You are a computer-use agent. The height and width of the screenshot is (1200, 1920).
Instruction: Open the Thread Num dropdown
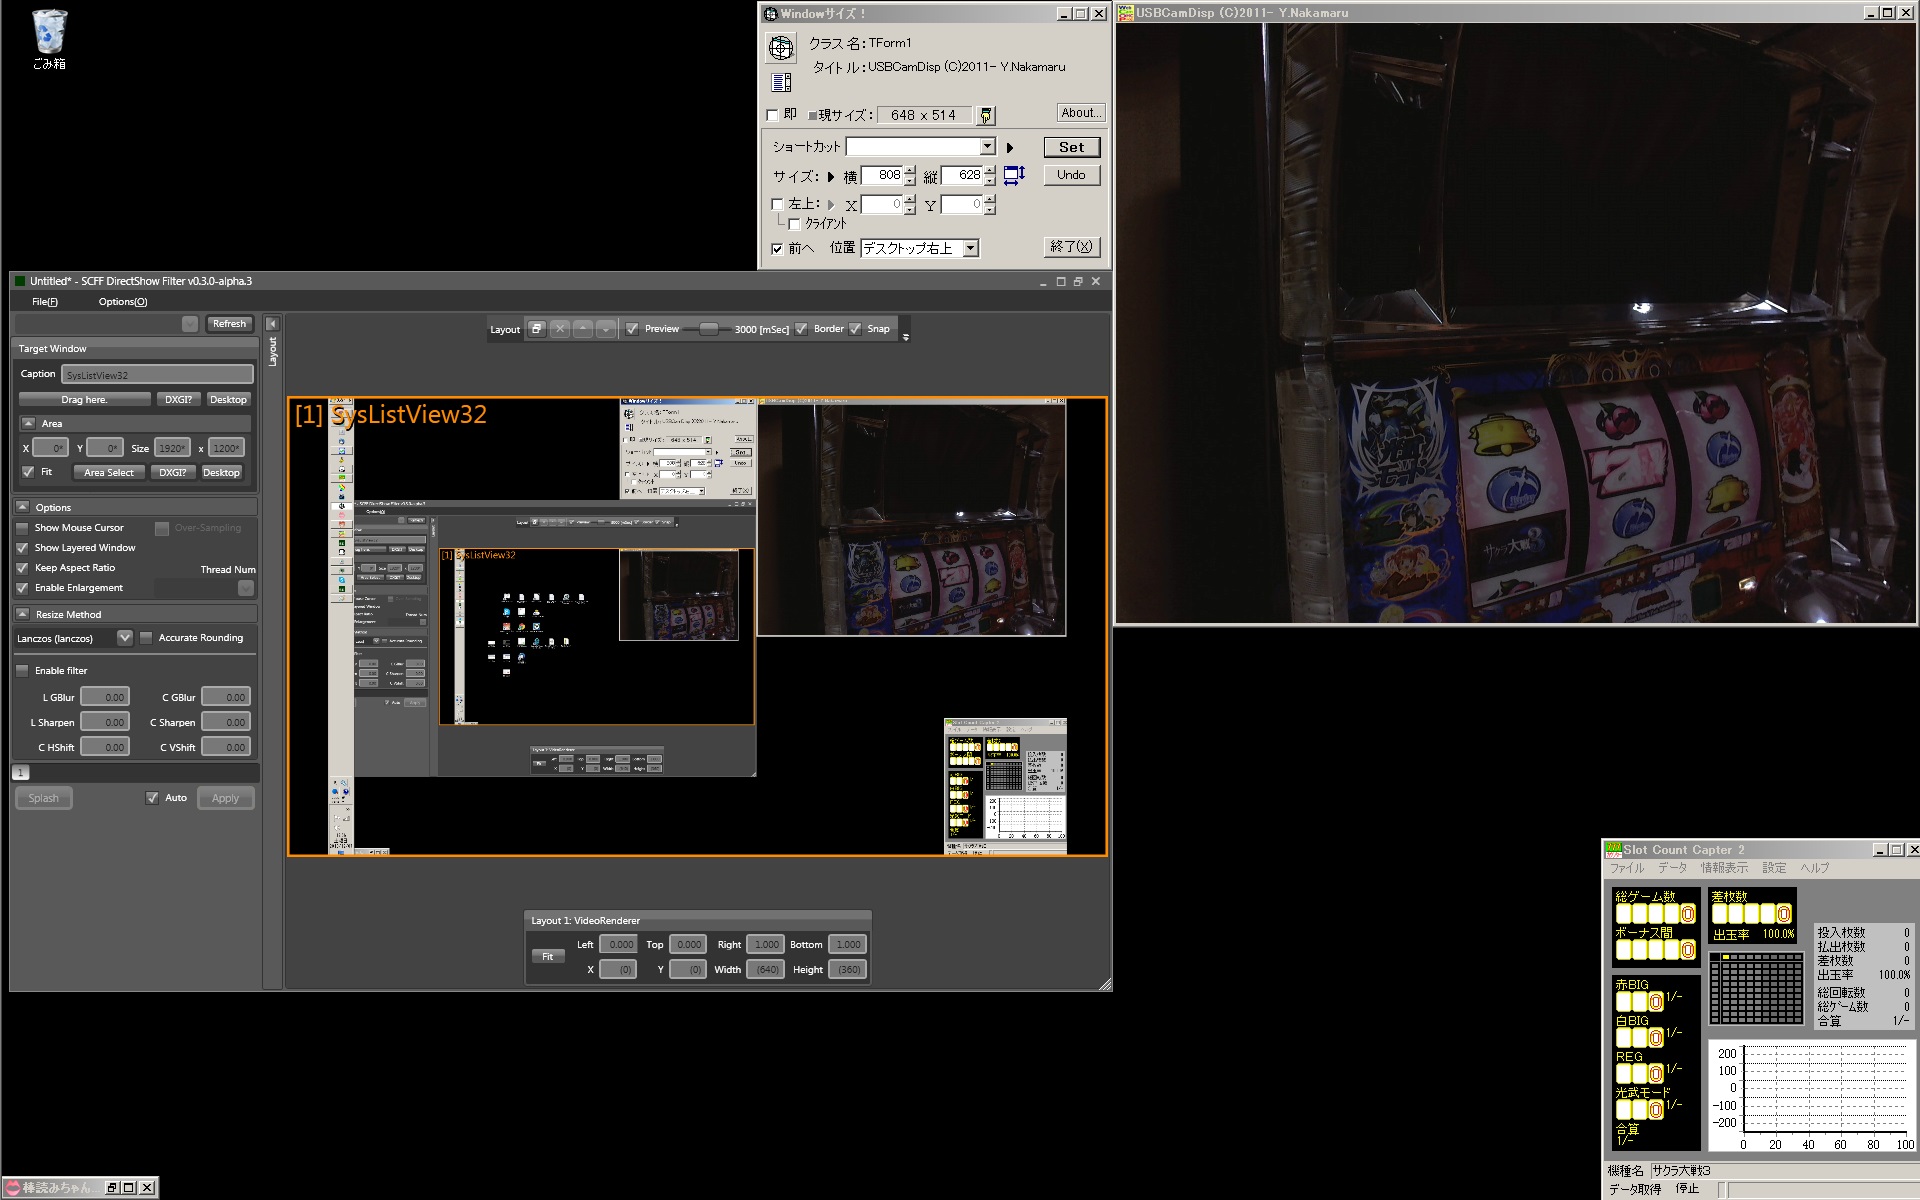pos(246,588)
